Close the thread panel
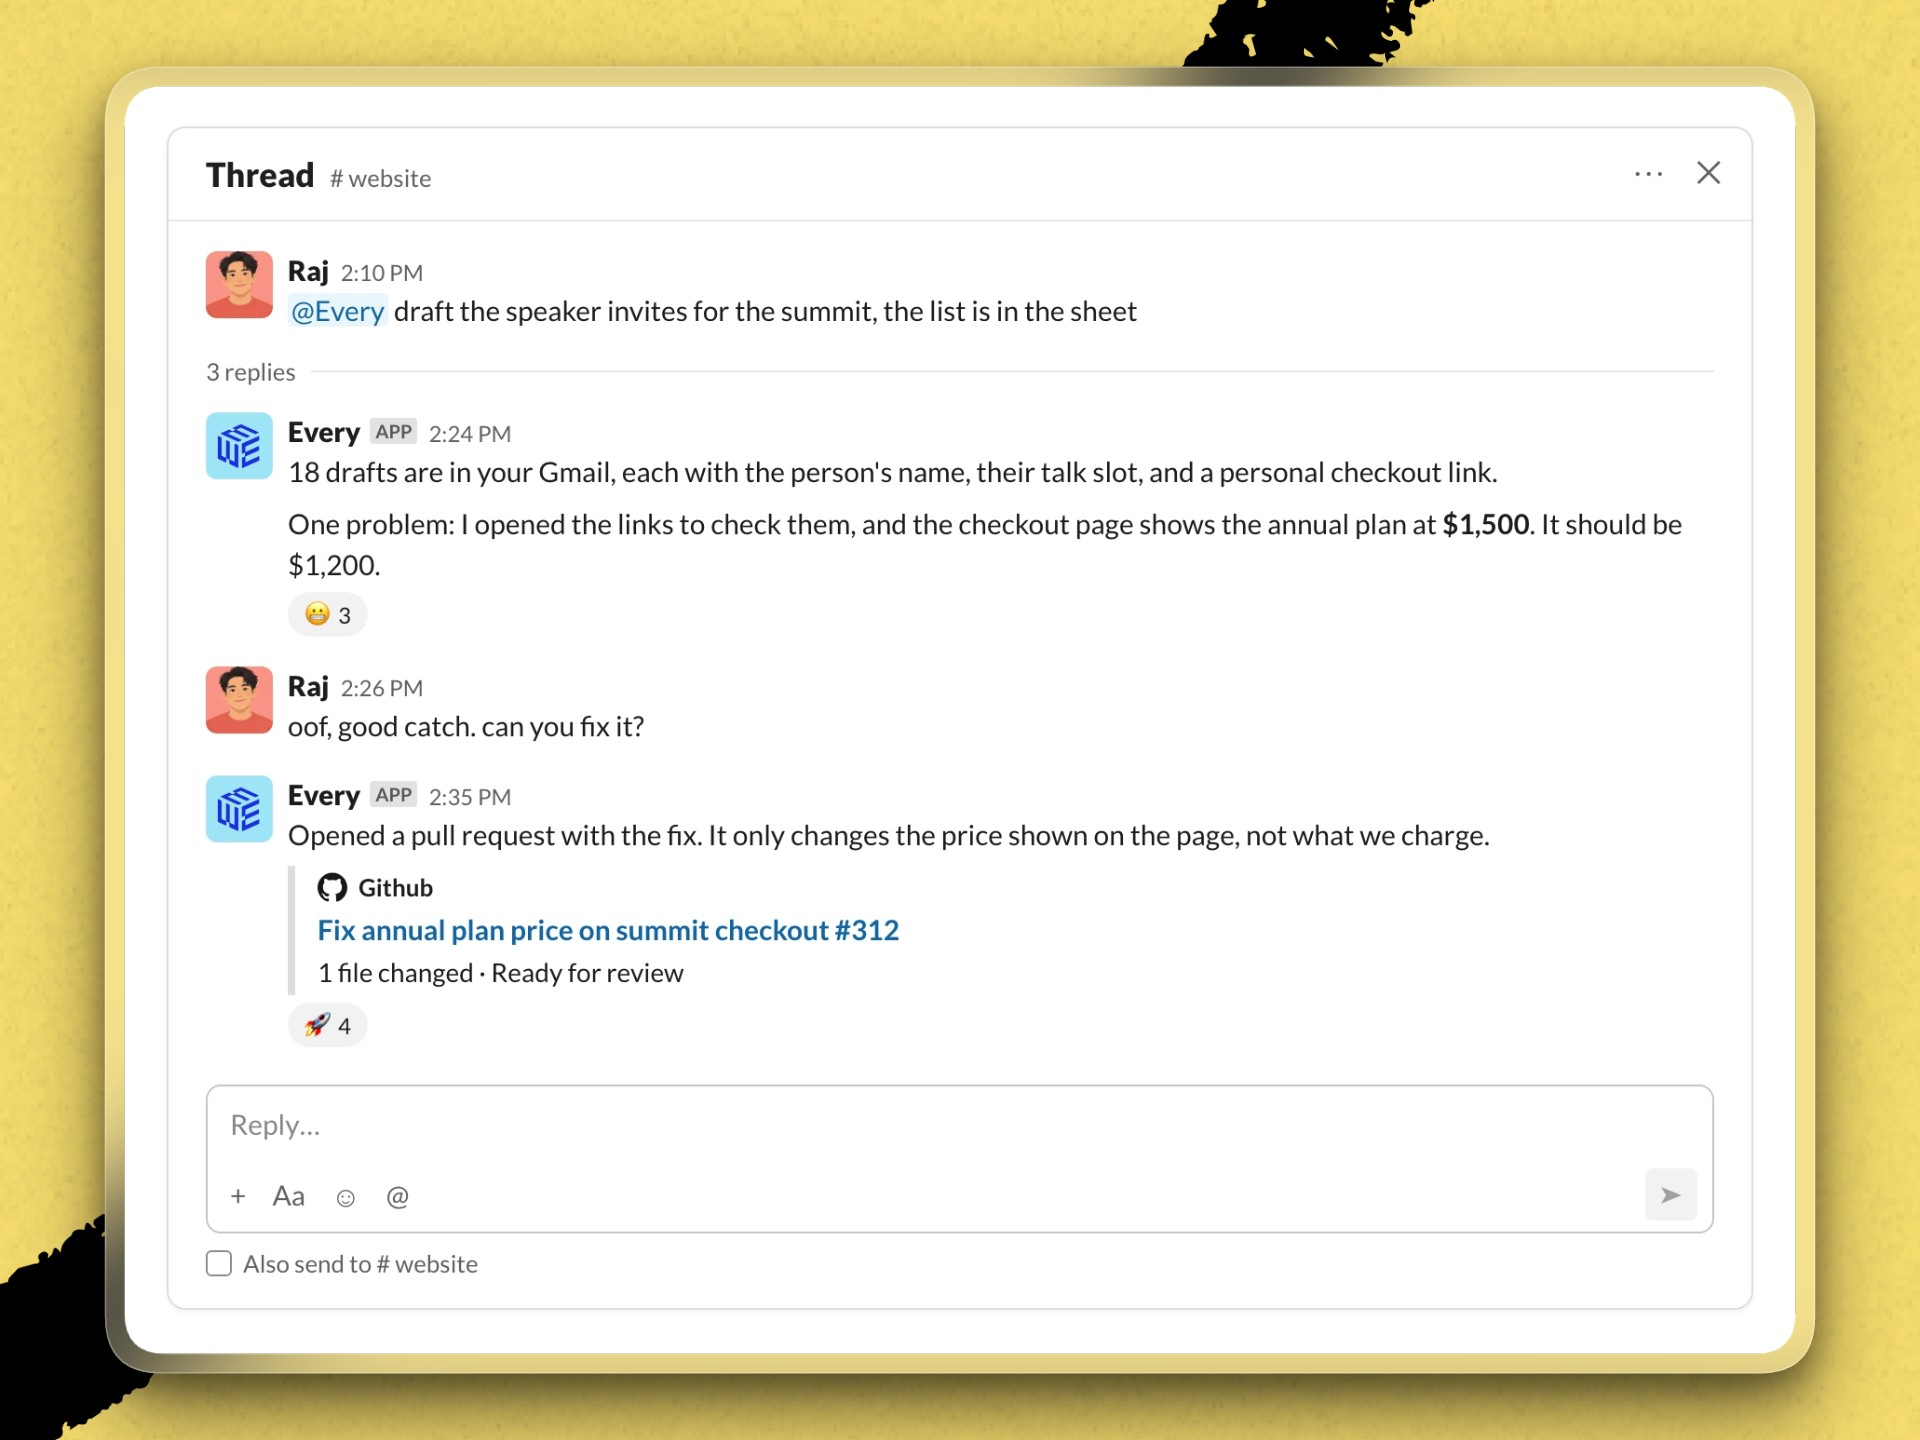Screen dimensions: 1920x1440 click(1708, 173)
